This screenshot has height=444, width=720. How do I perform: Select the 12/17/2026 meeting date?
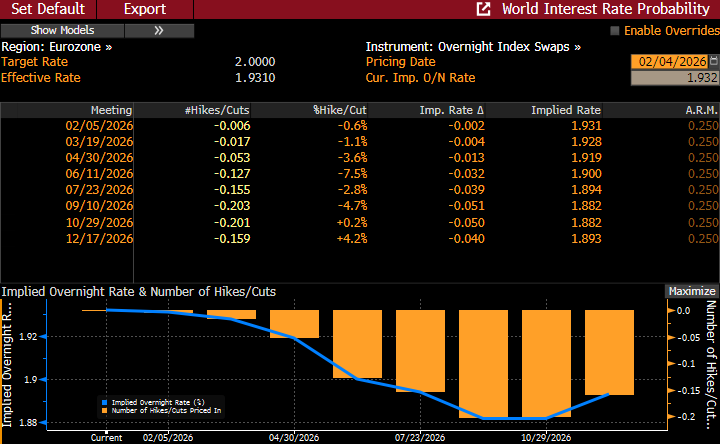coord(98,239)
